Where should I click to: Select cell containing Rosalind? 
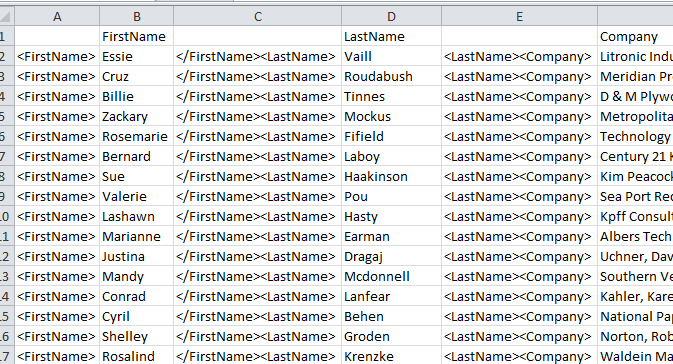tap(136, 356)
